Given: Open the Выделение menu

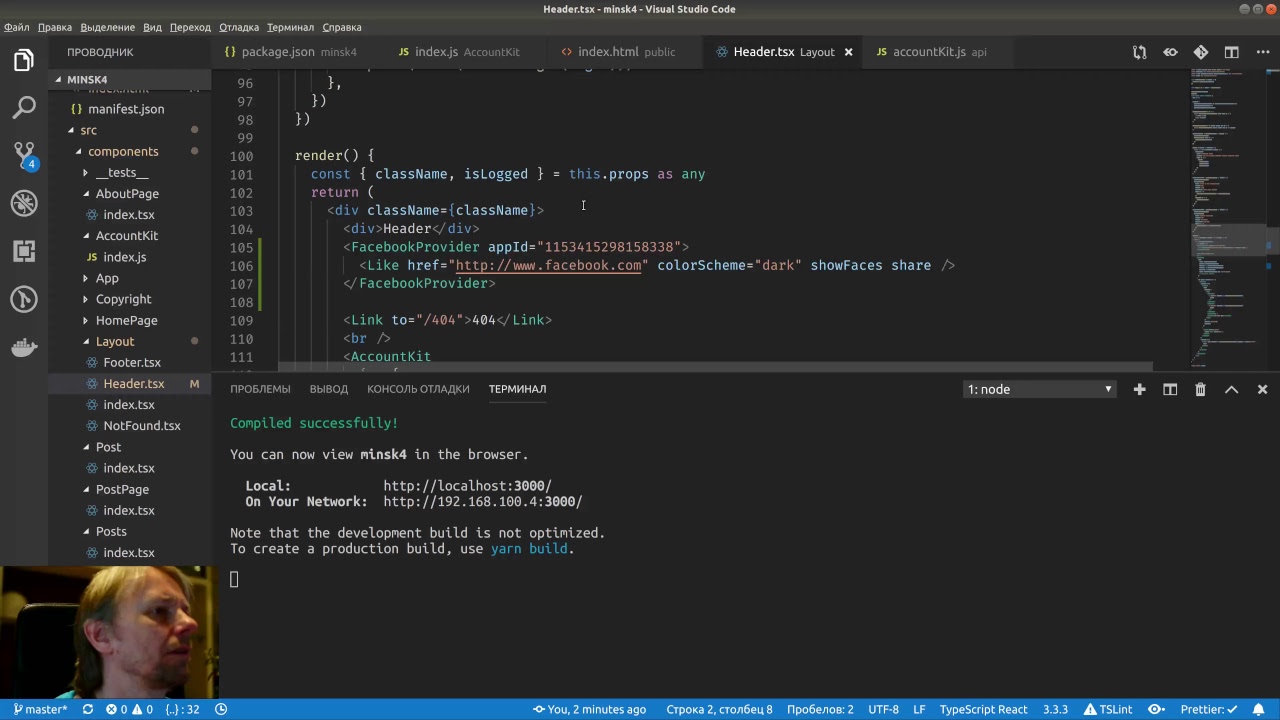Looking at the screenshot, I should pos(107,27).
